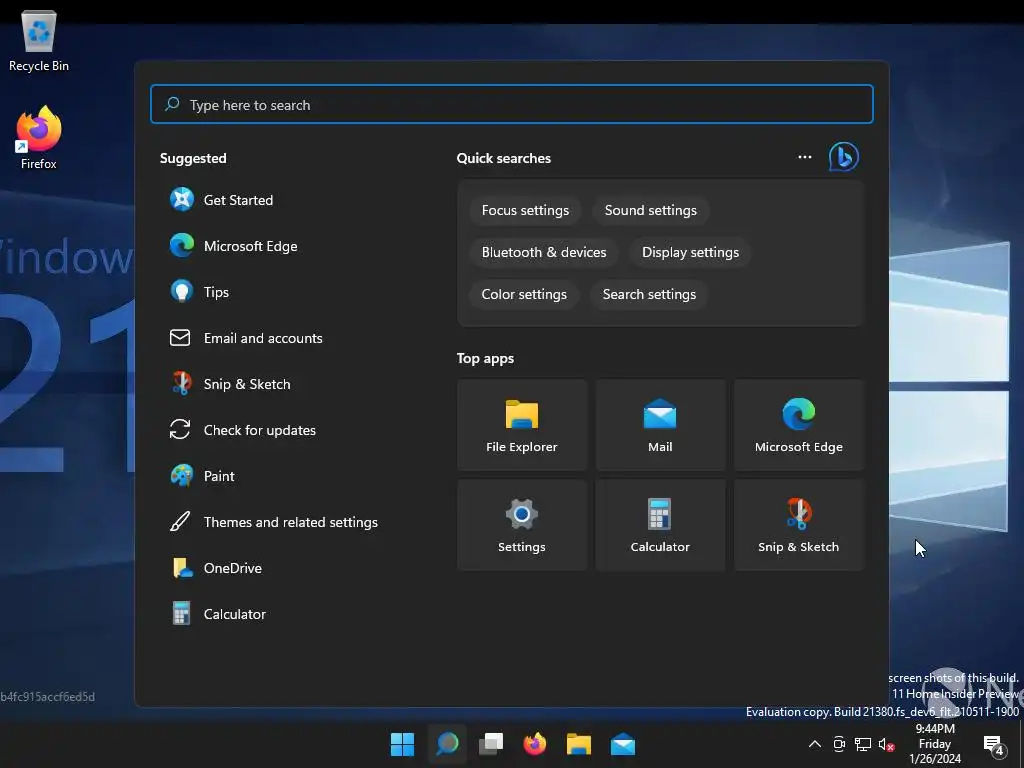Launch Firefox from the taskbar
The width and height of the screenshot is (1024, 768).
(x=535, y=744)
